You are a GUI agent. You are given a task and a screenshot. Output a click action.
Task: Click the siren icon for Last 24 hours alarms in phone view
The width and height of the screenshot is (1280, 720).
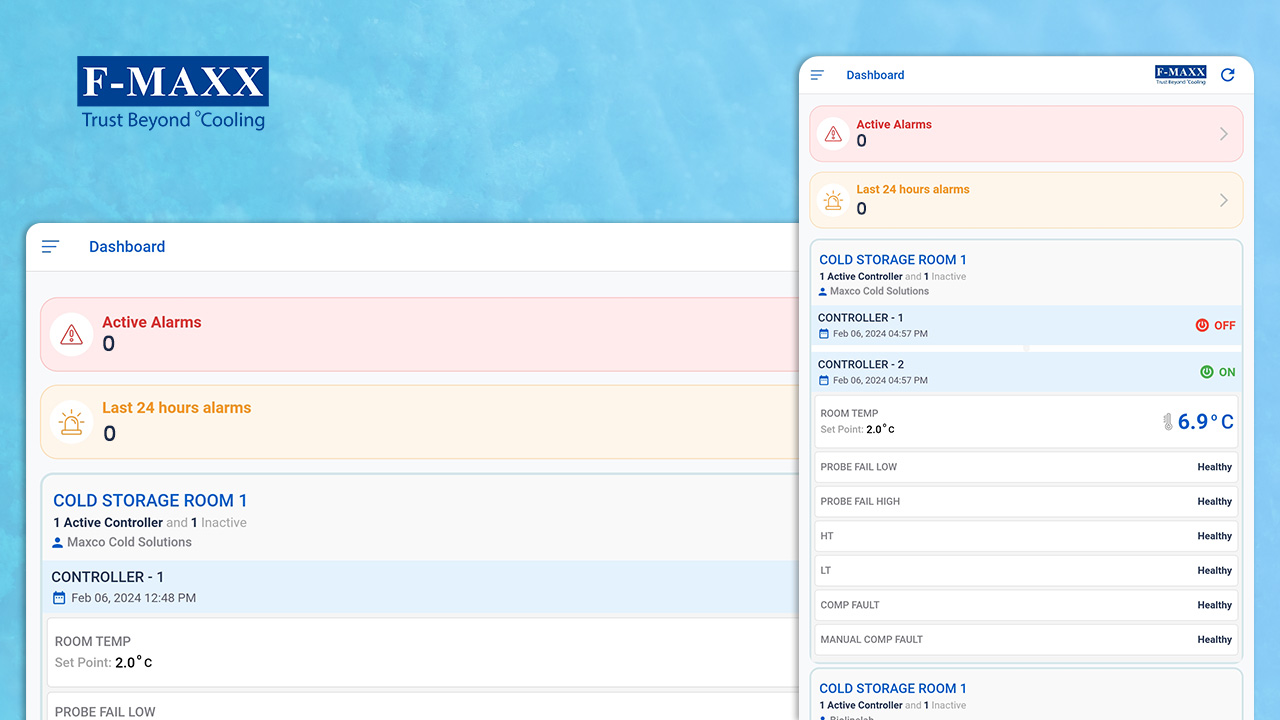point(833,200)
